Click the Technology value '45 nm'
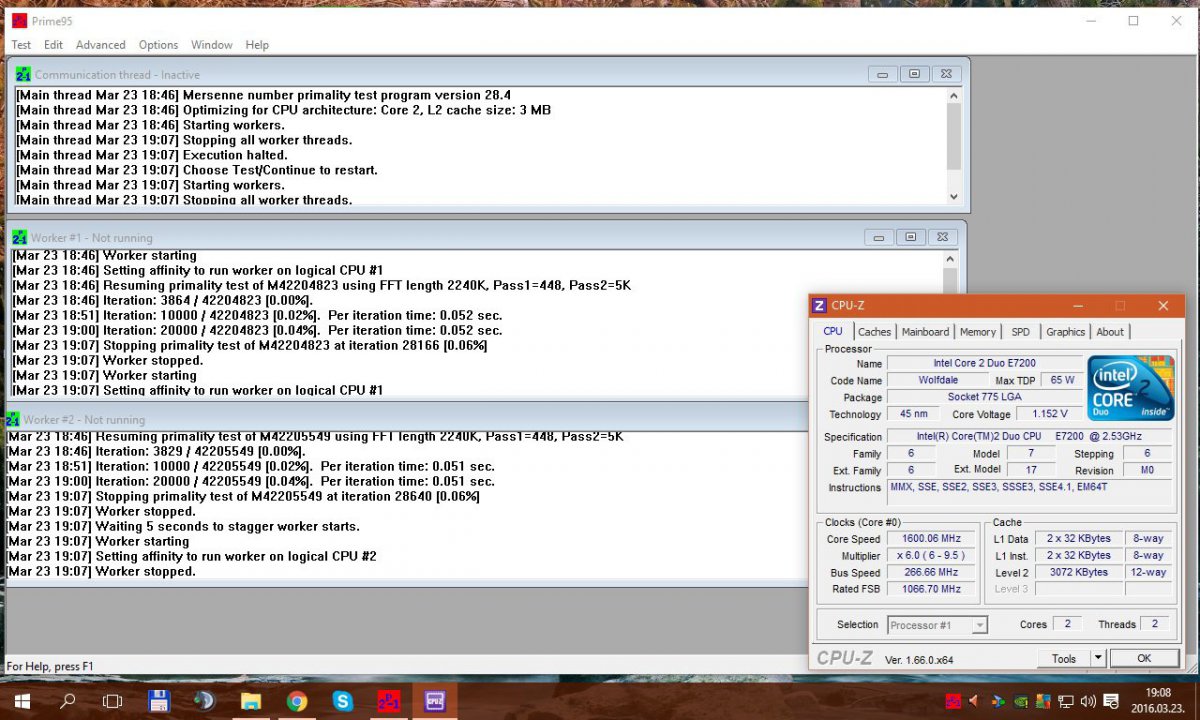This screenshot has height=720, width=1200. pos(912,414)
